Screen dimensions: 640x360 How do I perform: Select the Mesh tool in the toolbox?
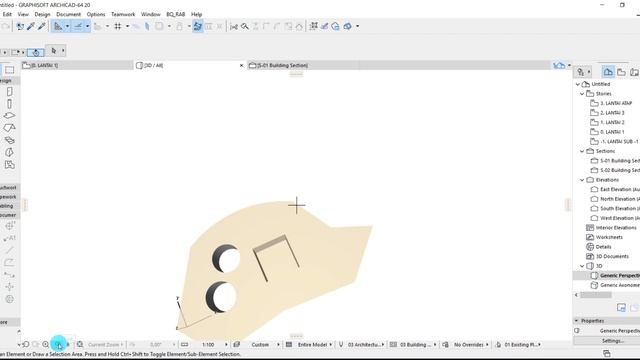pos(9,140)
